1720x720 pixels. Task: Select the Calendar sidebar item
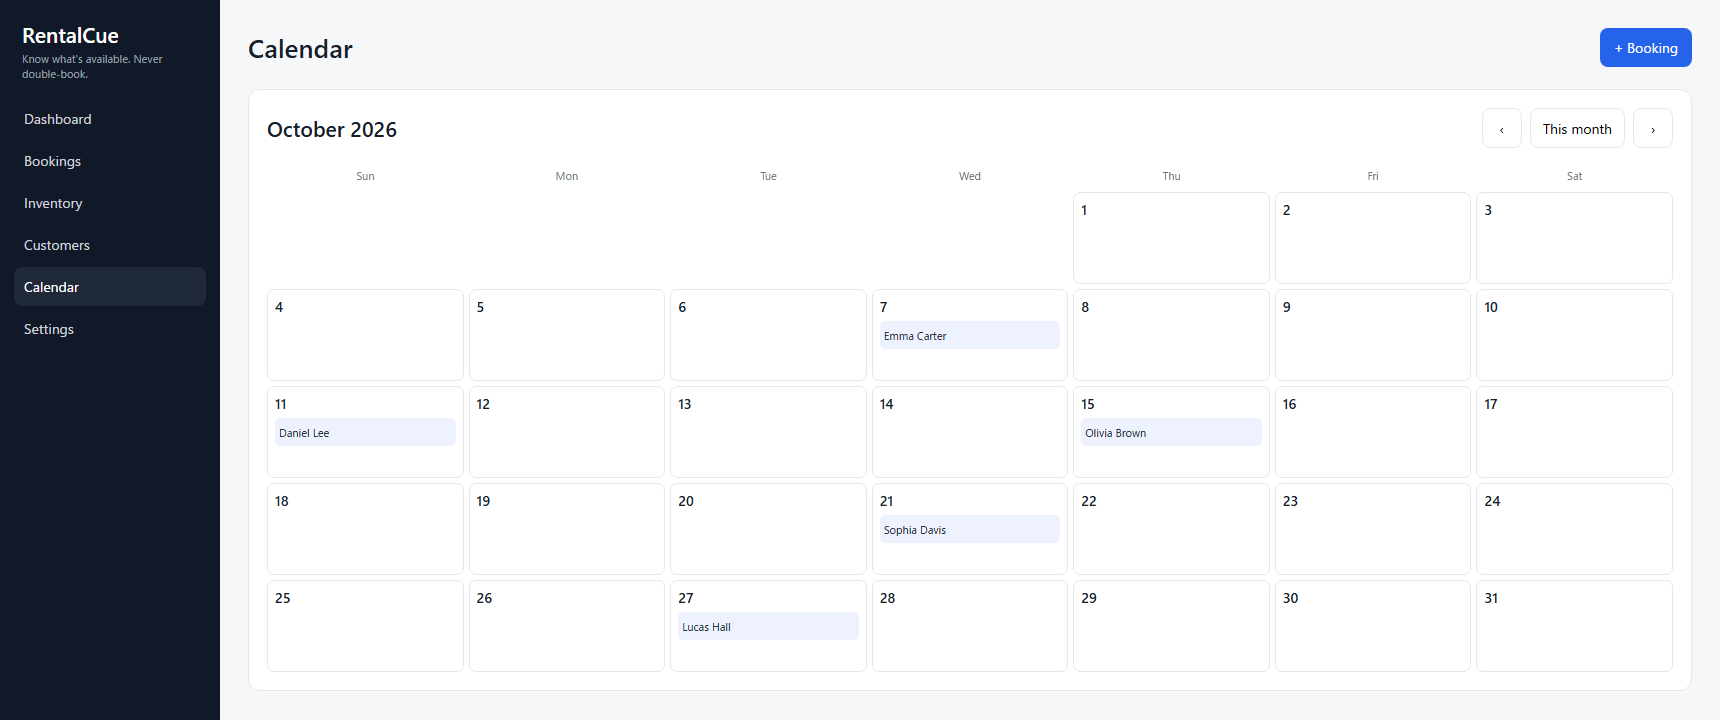(110, 287)
